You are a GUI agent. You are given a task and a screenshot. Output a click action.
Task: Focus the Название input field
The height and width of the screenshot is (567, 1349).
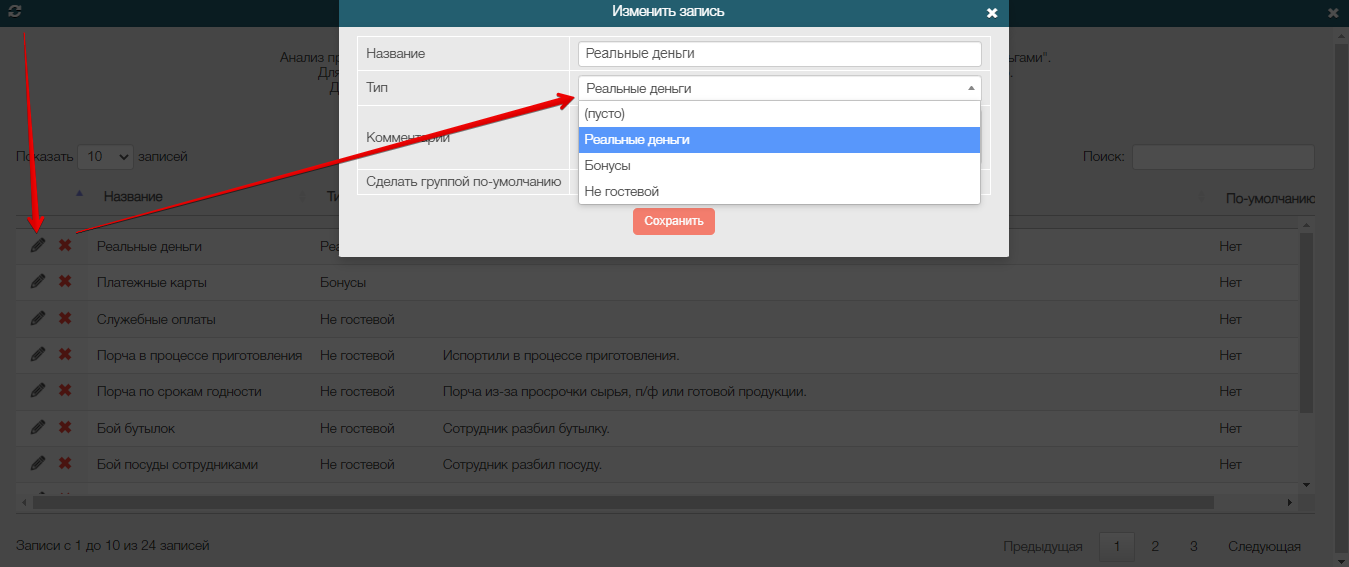coord(780,53)
